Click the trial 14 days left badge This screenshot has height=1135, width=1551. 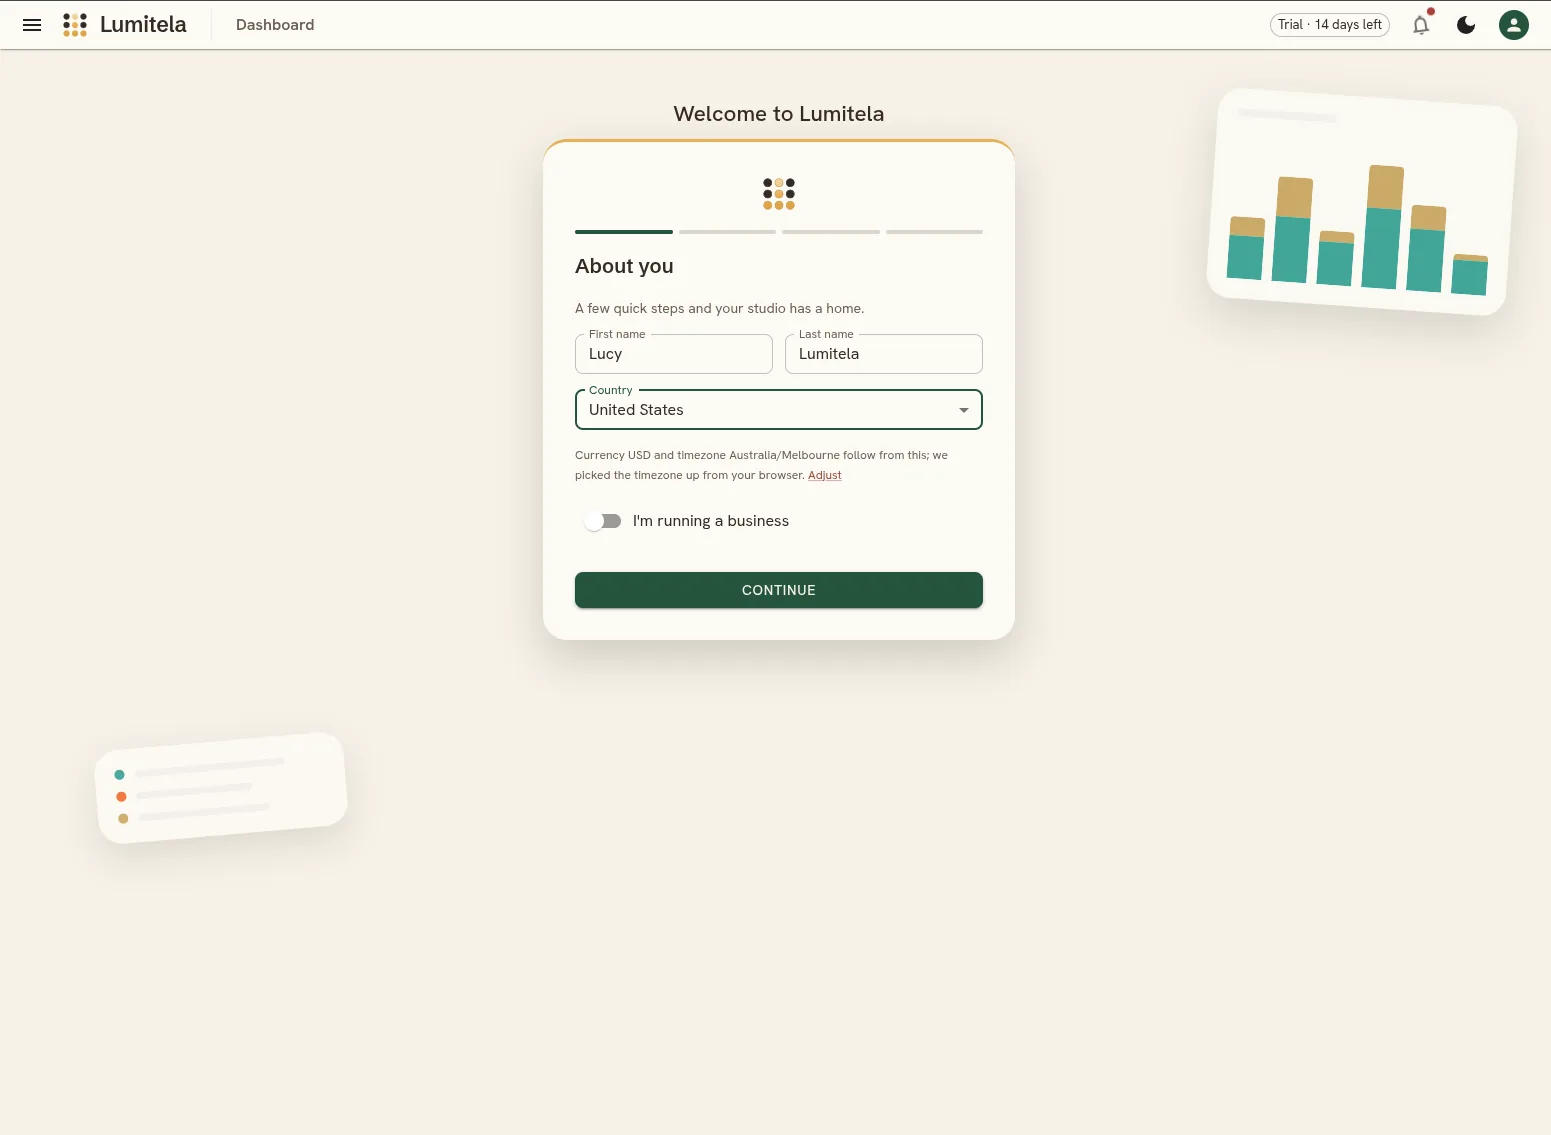(x=1330, y=25)
